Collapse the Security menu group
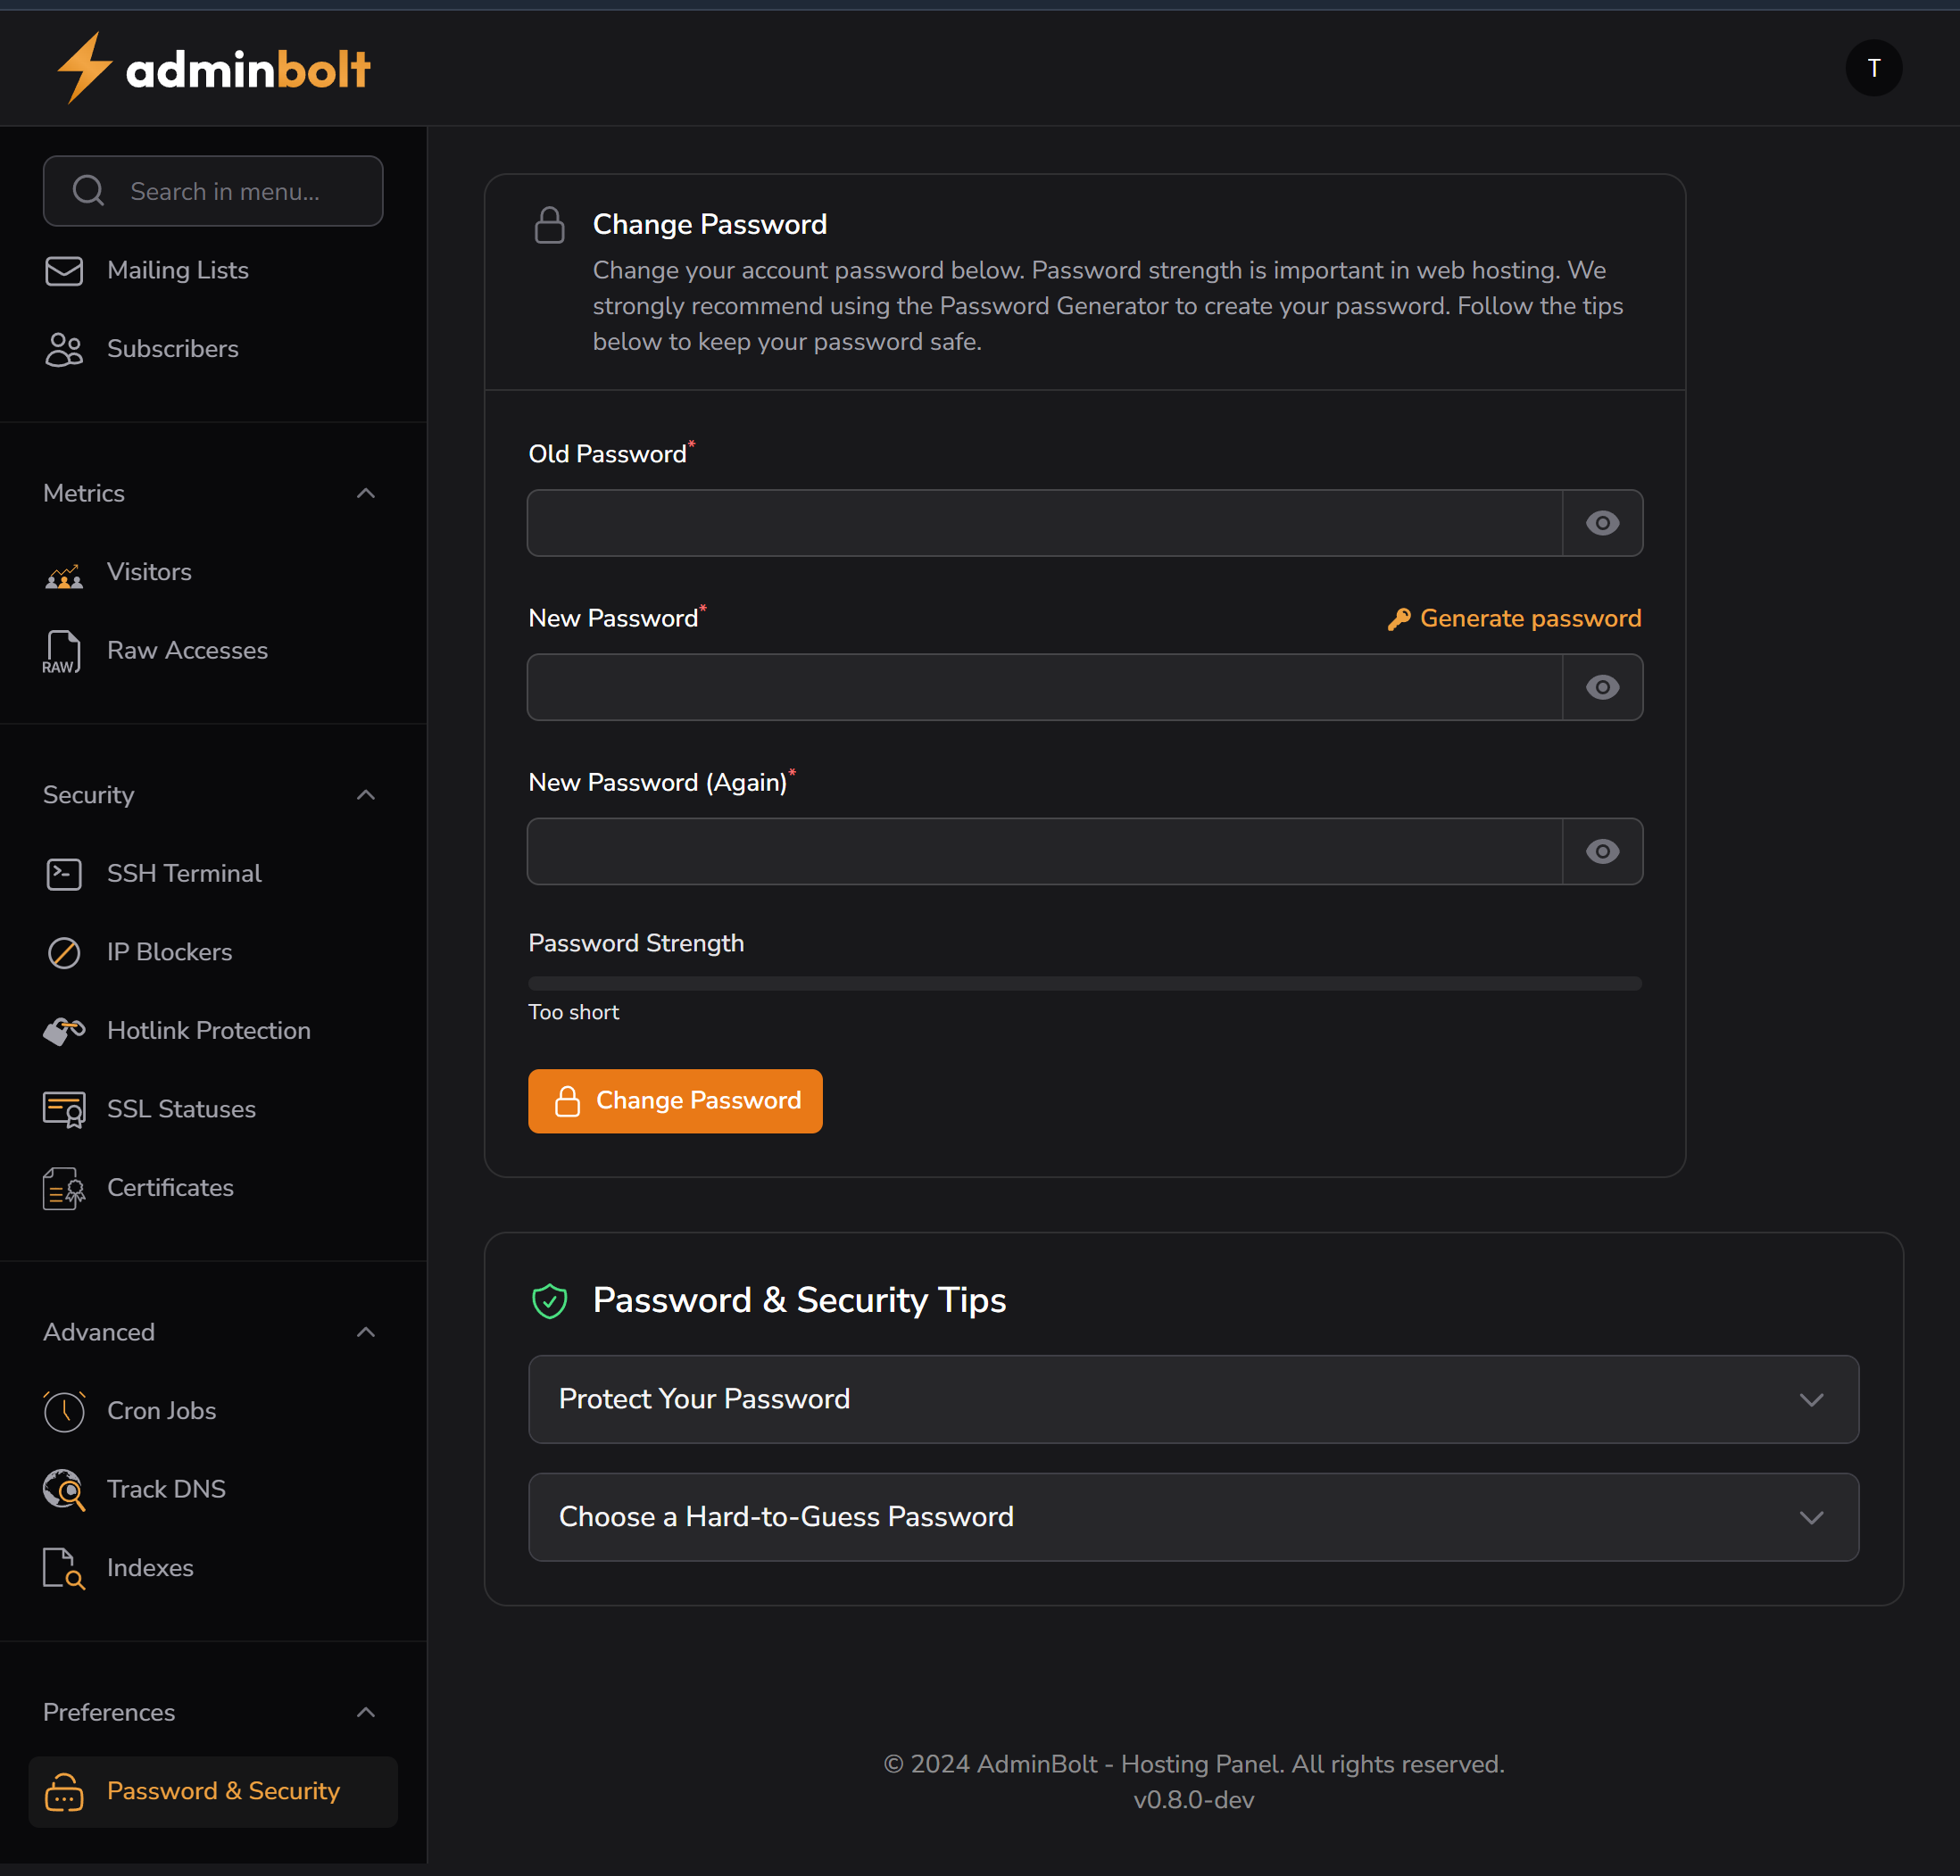Image resolution: width=1960 pixels, height=1876 pixels. point(366,795)
